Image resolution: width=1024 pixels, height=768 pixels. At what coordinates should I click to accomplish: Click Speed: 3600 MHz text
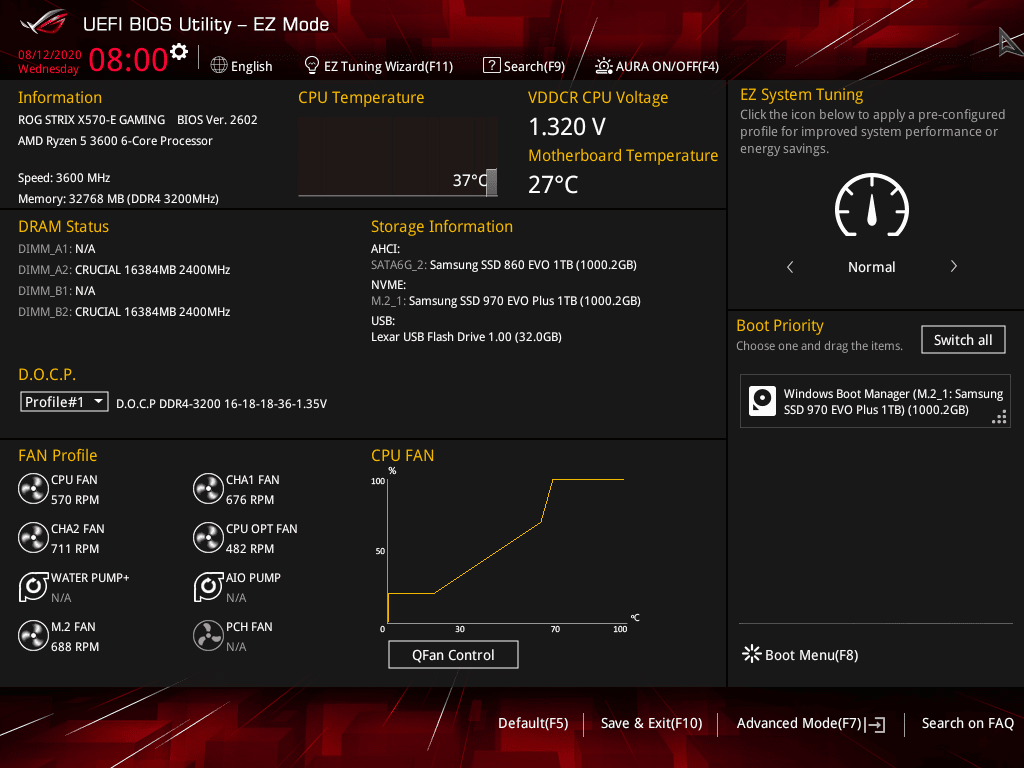pos(64,178)
